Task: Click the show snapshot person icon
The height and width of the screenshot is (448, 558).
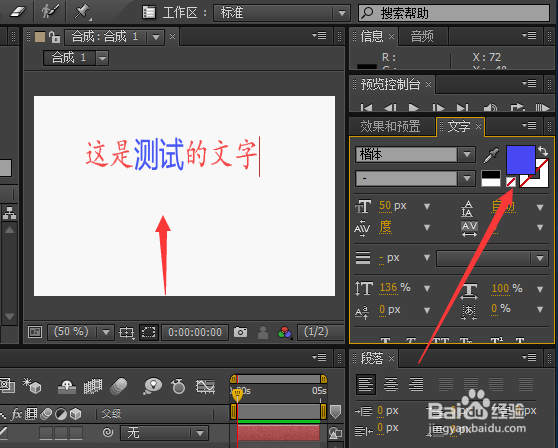Action: [263, 333]
